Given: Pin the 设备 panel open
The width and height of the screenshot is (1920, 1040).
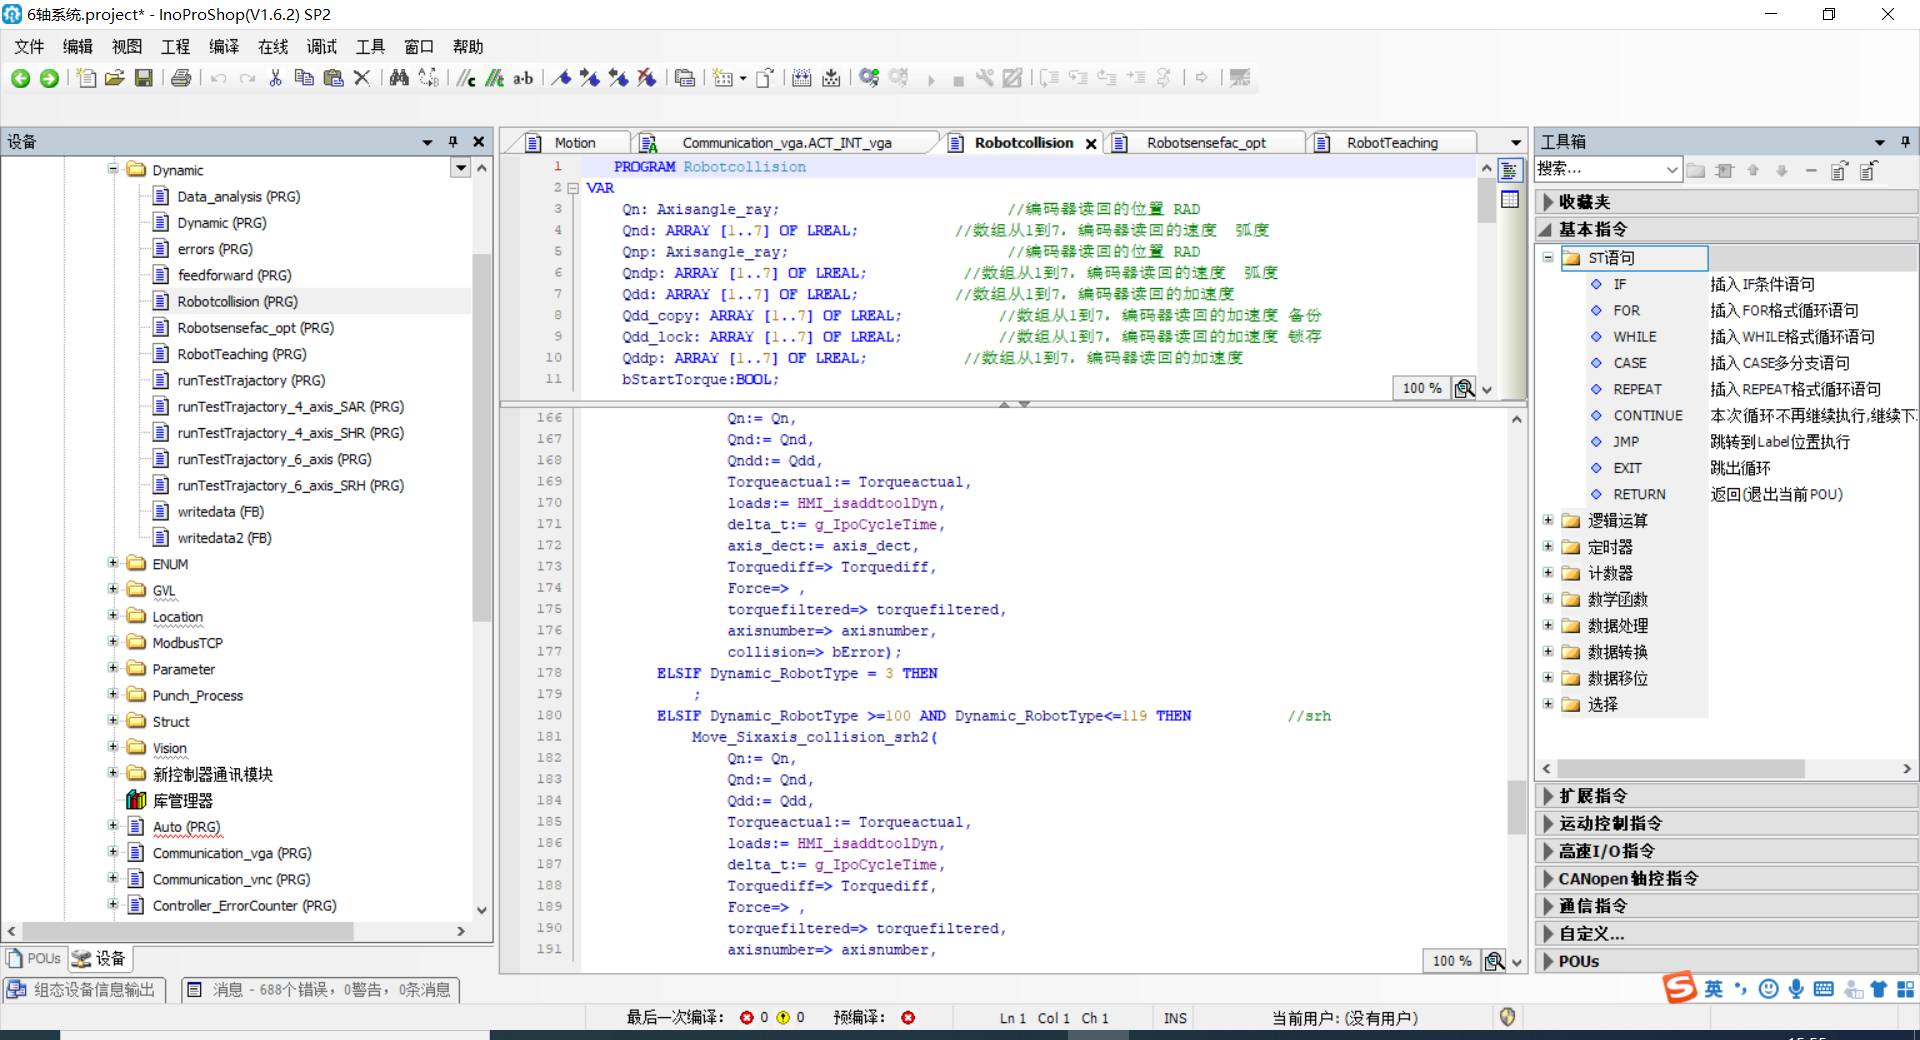Looking at the screenshot, I should [x=453, y=141].
